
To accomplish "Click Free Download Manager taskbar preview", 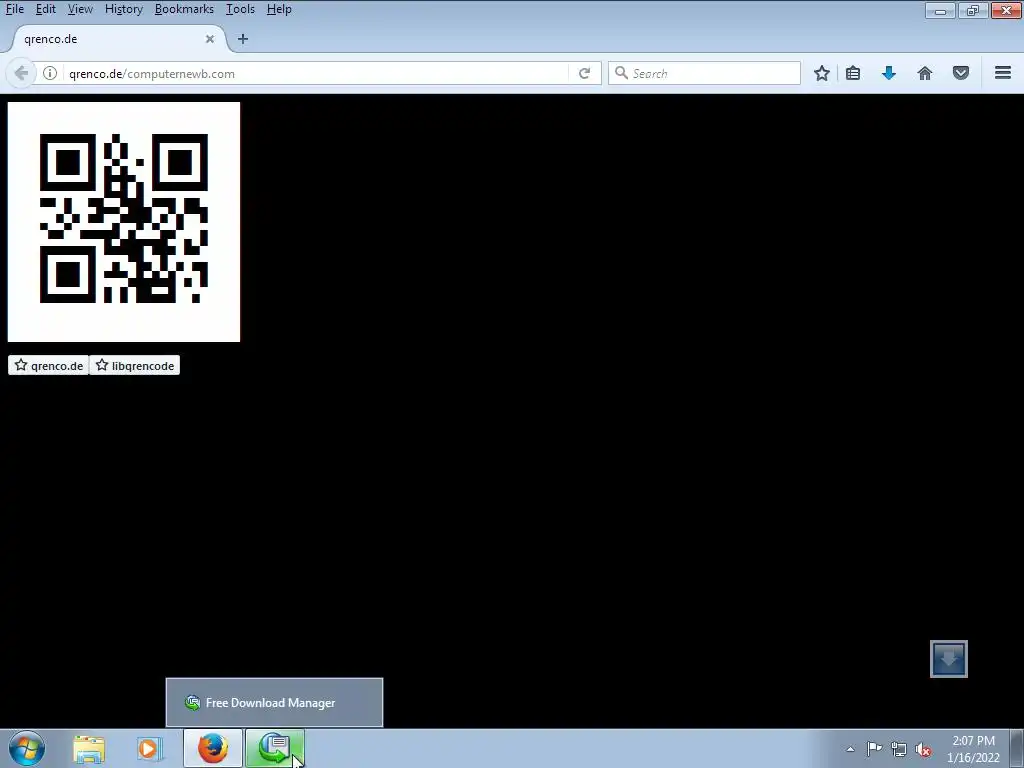I will (x=274, y=703).
